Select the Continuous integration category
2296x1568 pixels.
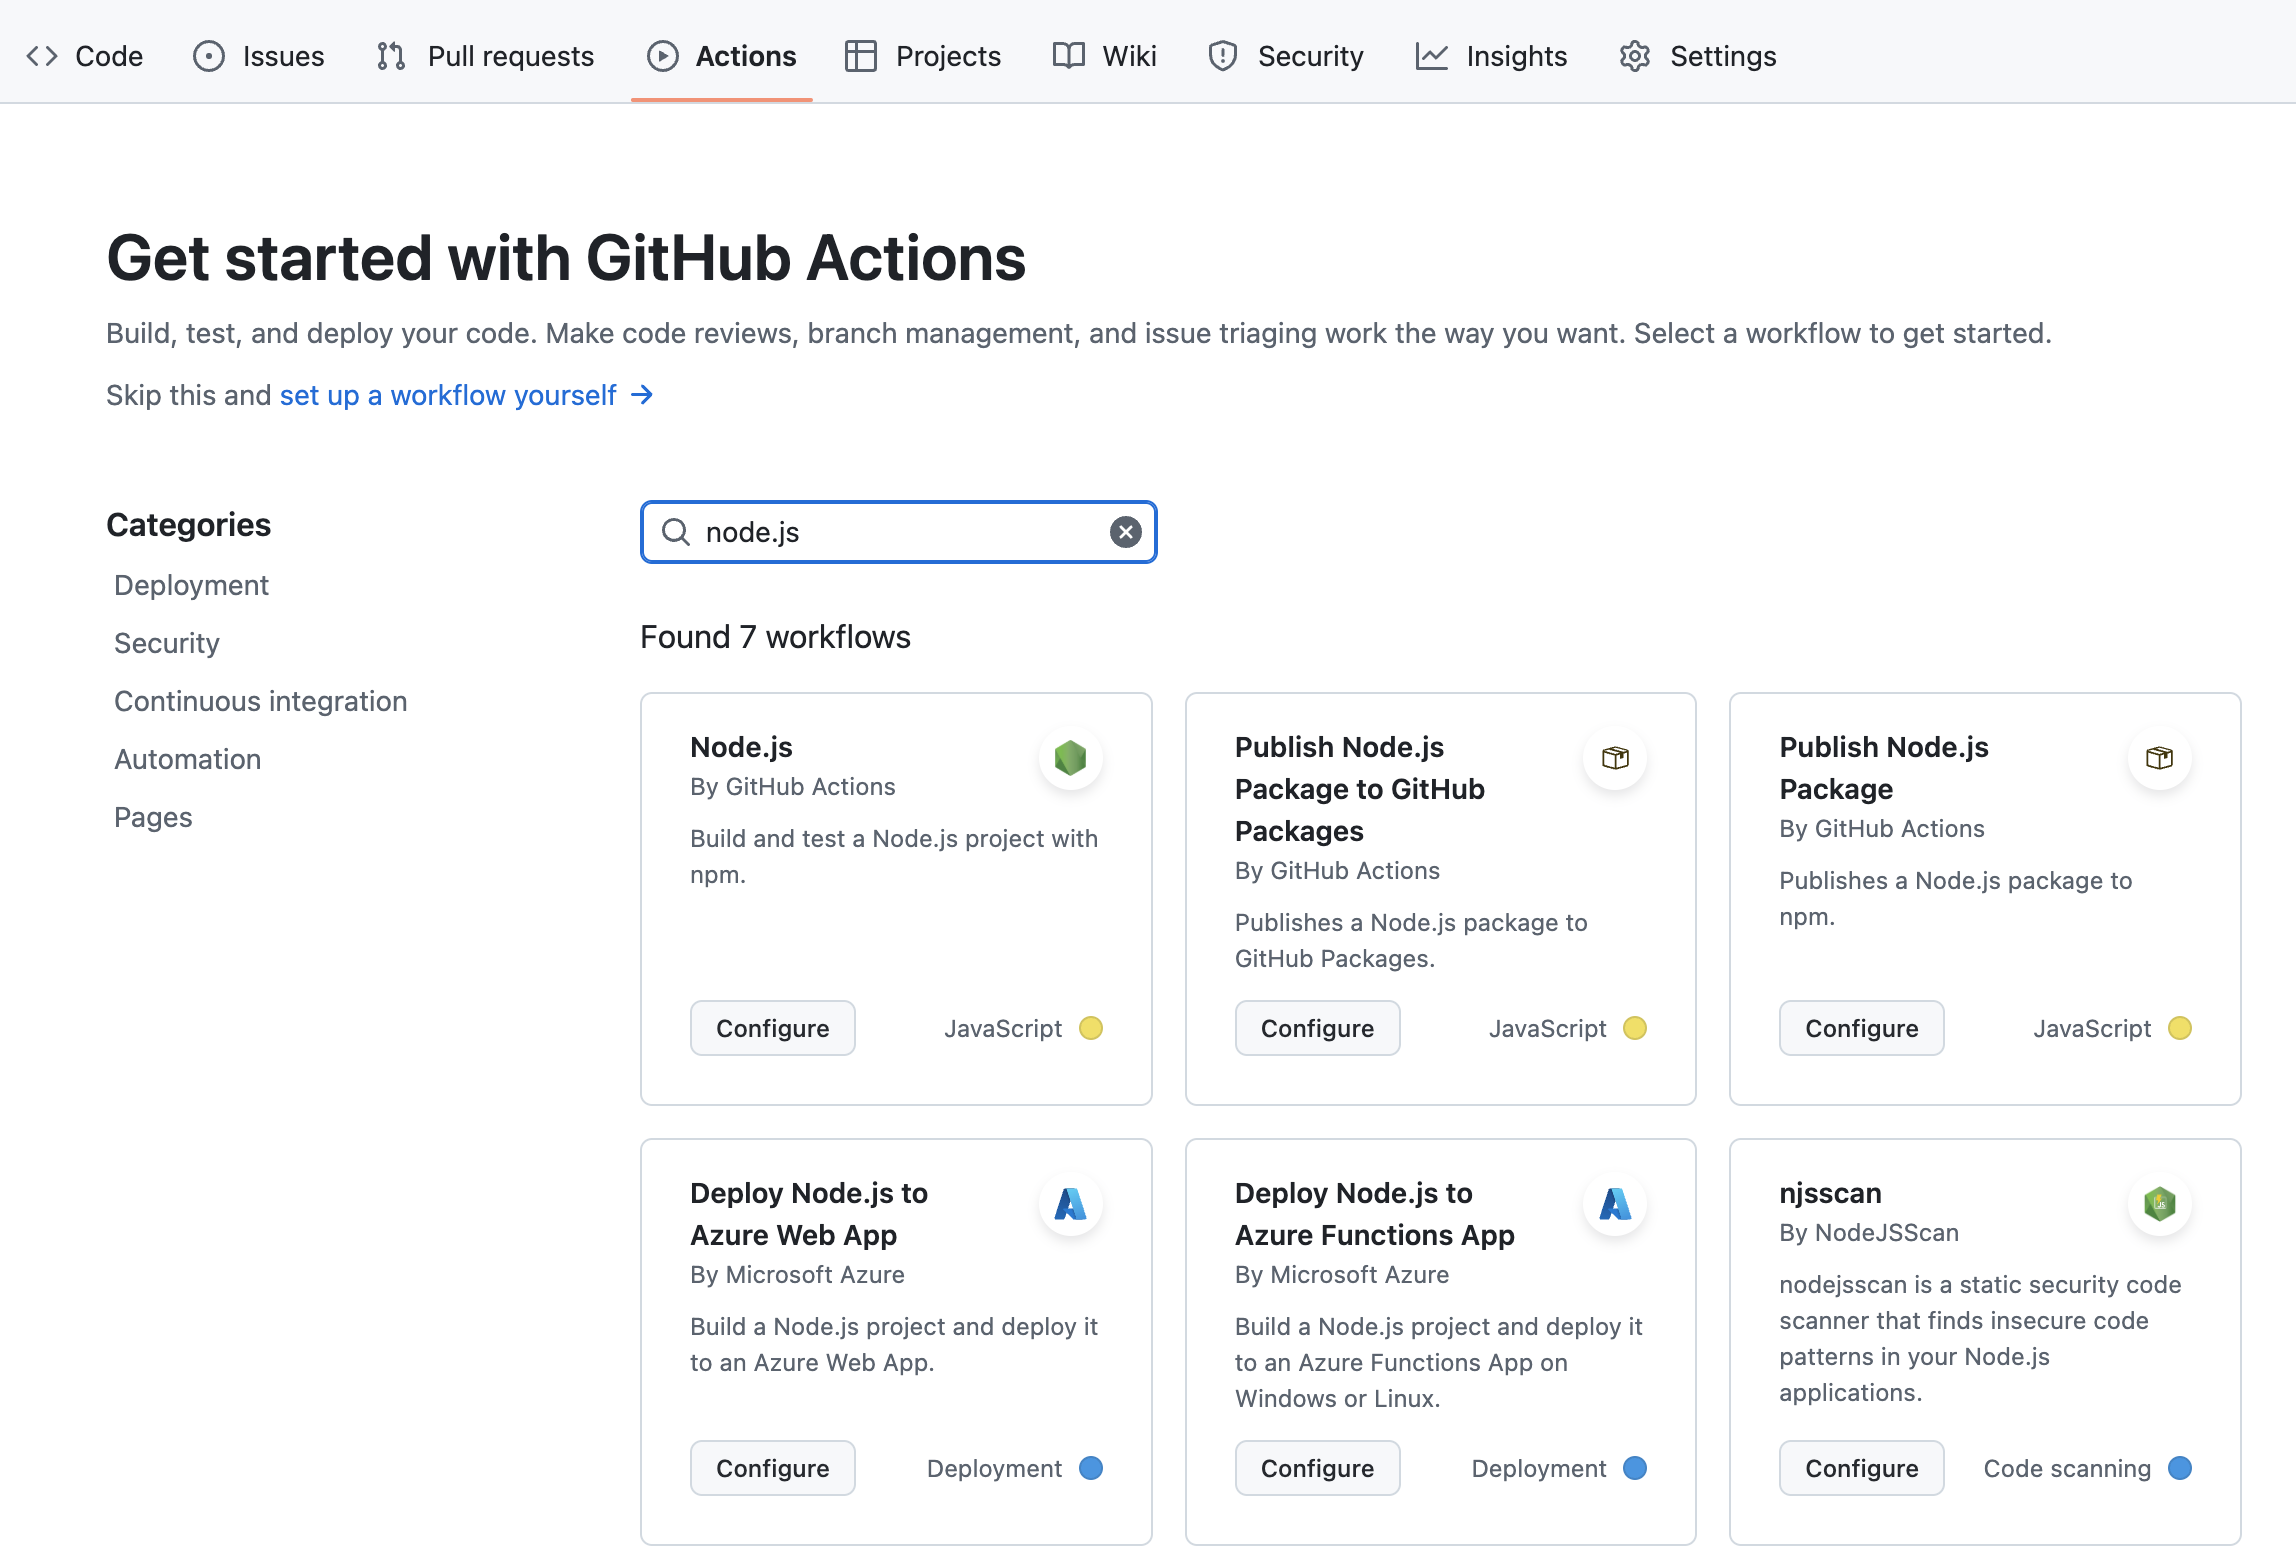pyautogui.click(x=260, y=701)
